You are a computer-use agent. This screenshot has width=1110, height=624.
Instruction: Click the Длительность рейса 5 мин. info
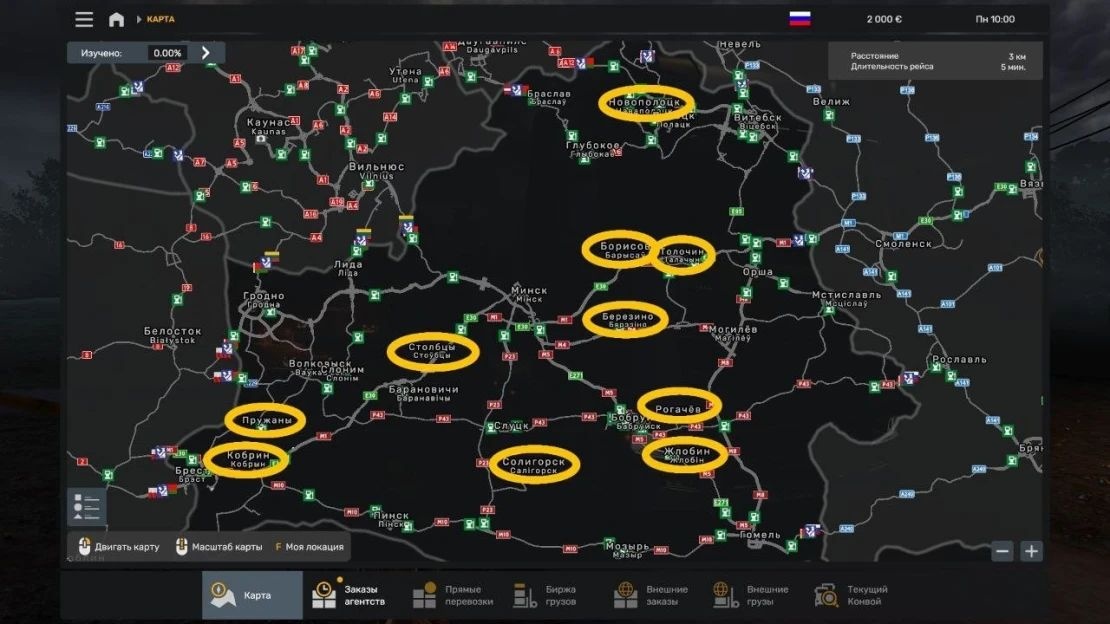pos(937,67)
